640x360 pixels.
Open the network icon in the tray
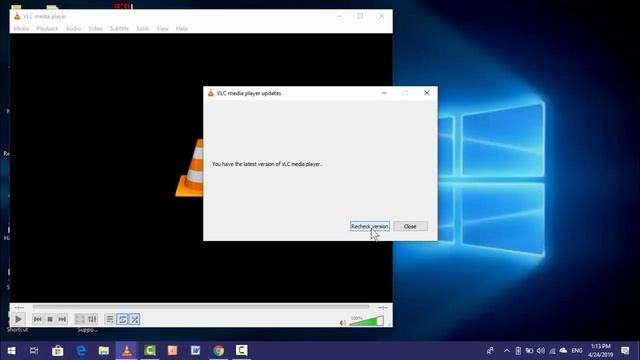click(x=552, y=351)
